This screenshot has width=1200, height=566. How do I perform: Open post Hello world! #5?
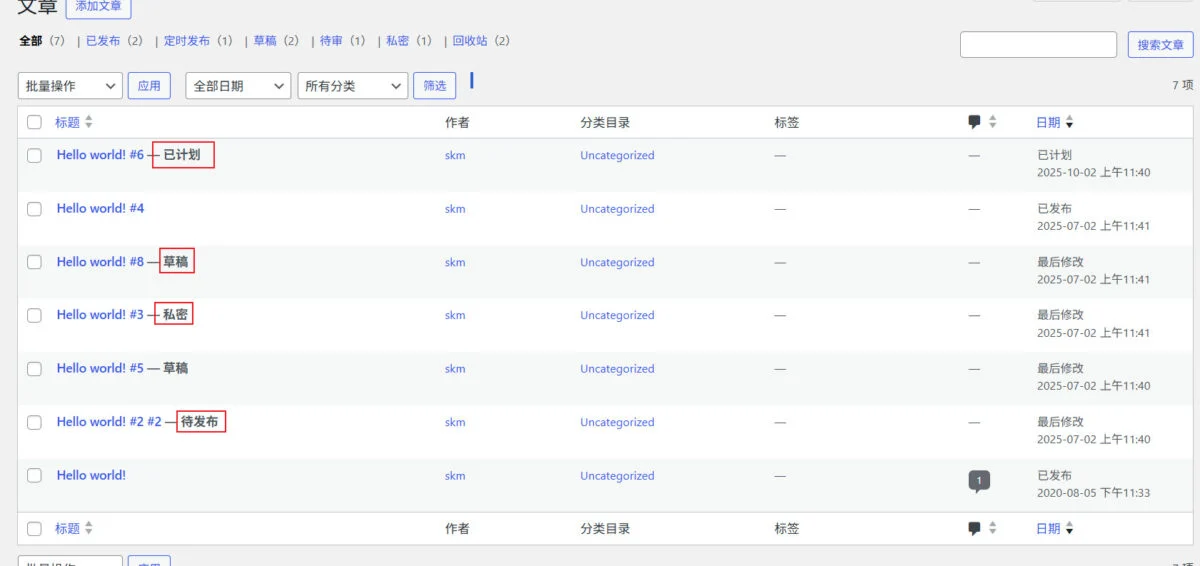(x=100, y=369)
